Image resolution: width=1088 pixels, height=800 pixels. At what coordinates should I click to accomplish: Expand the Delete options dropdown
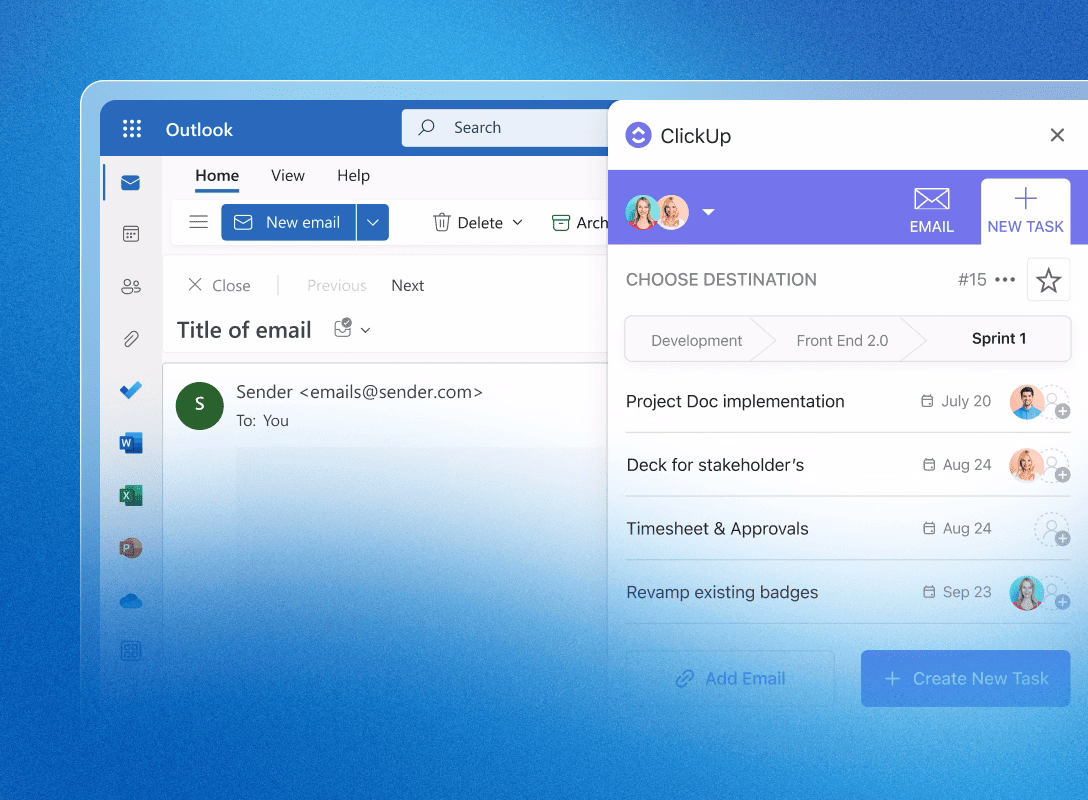[x=517, y=223]
